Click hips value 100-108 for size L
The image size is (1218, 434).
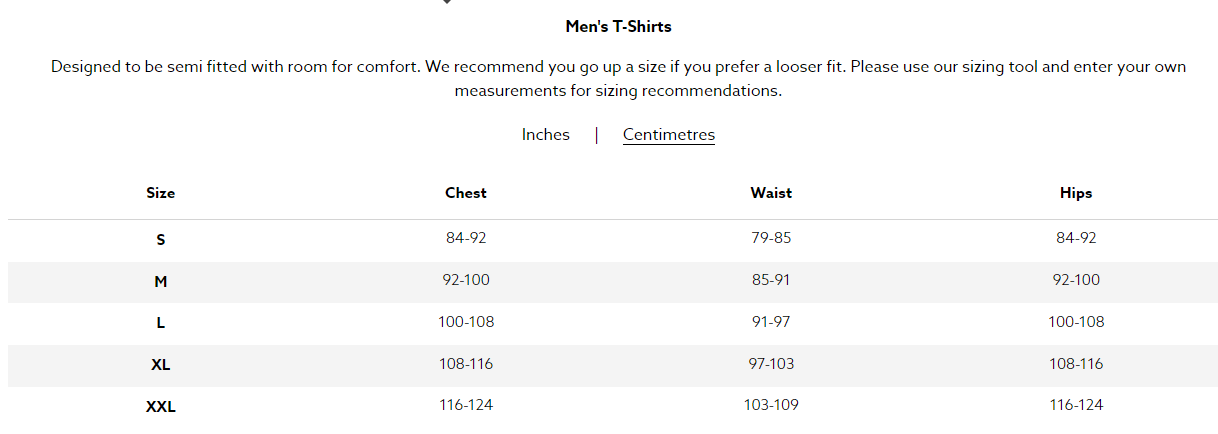pos(1076,322)
